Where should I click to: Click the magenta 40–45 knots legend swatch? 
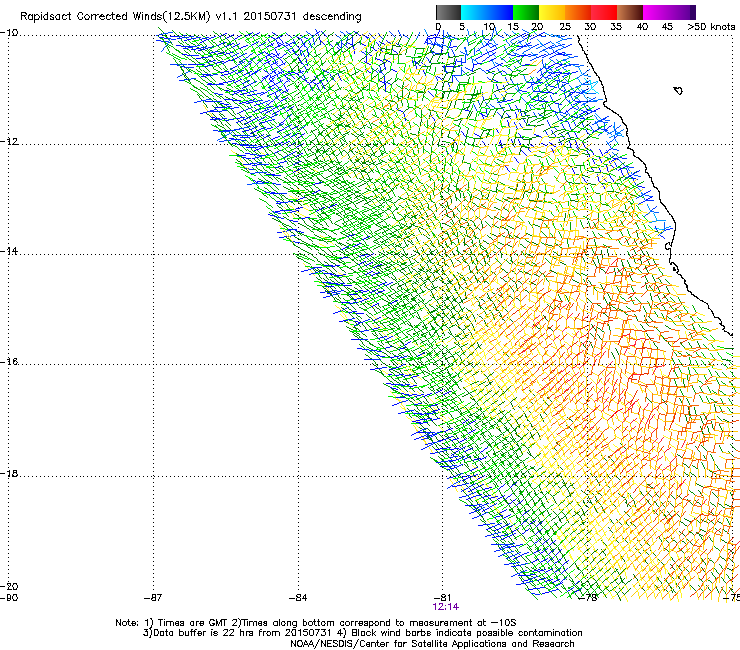pyautogui.click(x=656, y=12)
